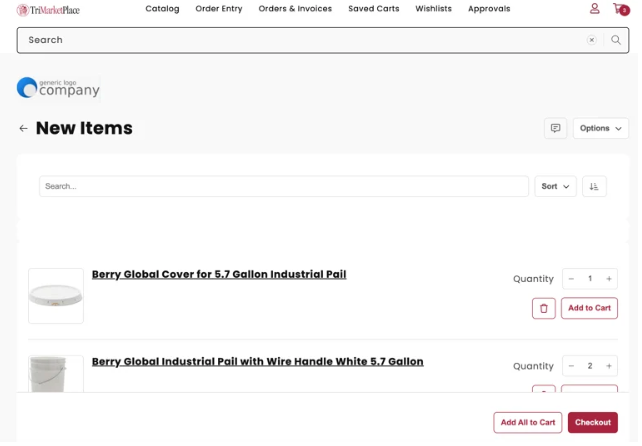Viewport: 642px width, 446px height.
Task: Open the Saved Carts menu
Action: 373,9
